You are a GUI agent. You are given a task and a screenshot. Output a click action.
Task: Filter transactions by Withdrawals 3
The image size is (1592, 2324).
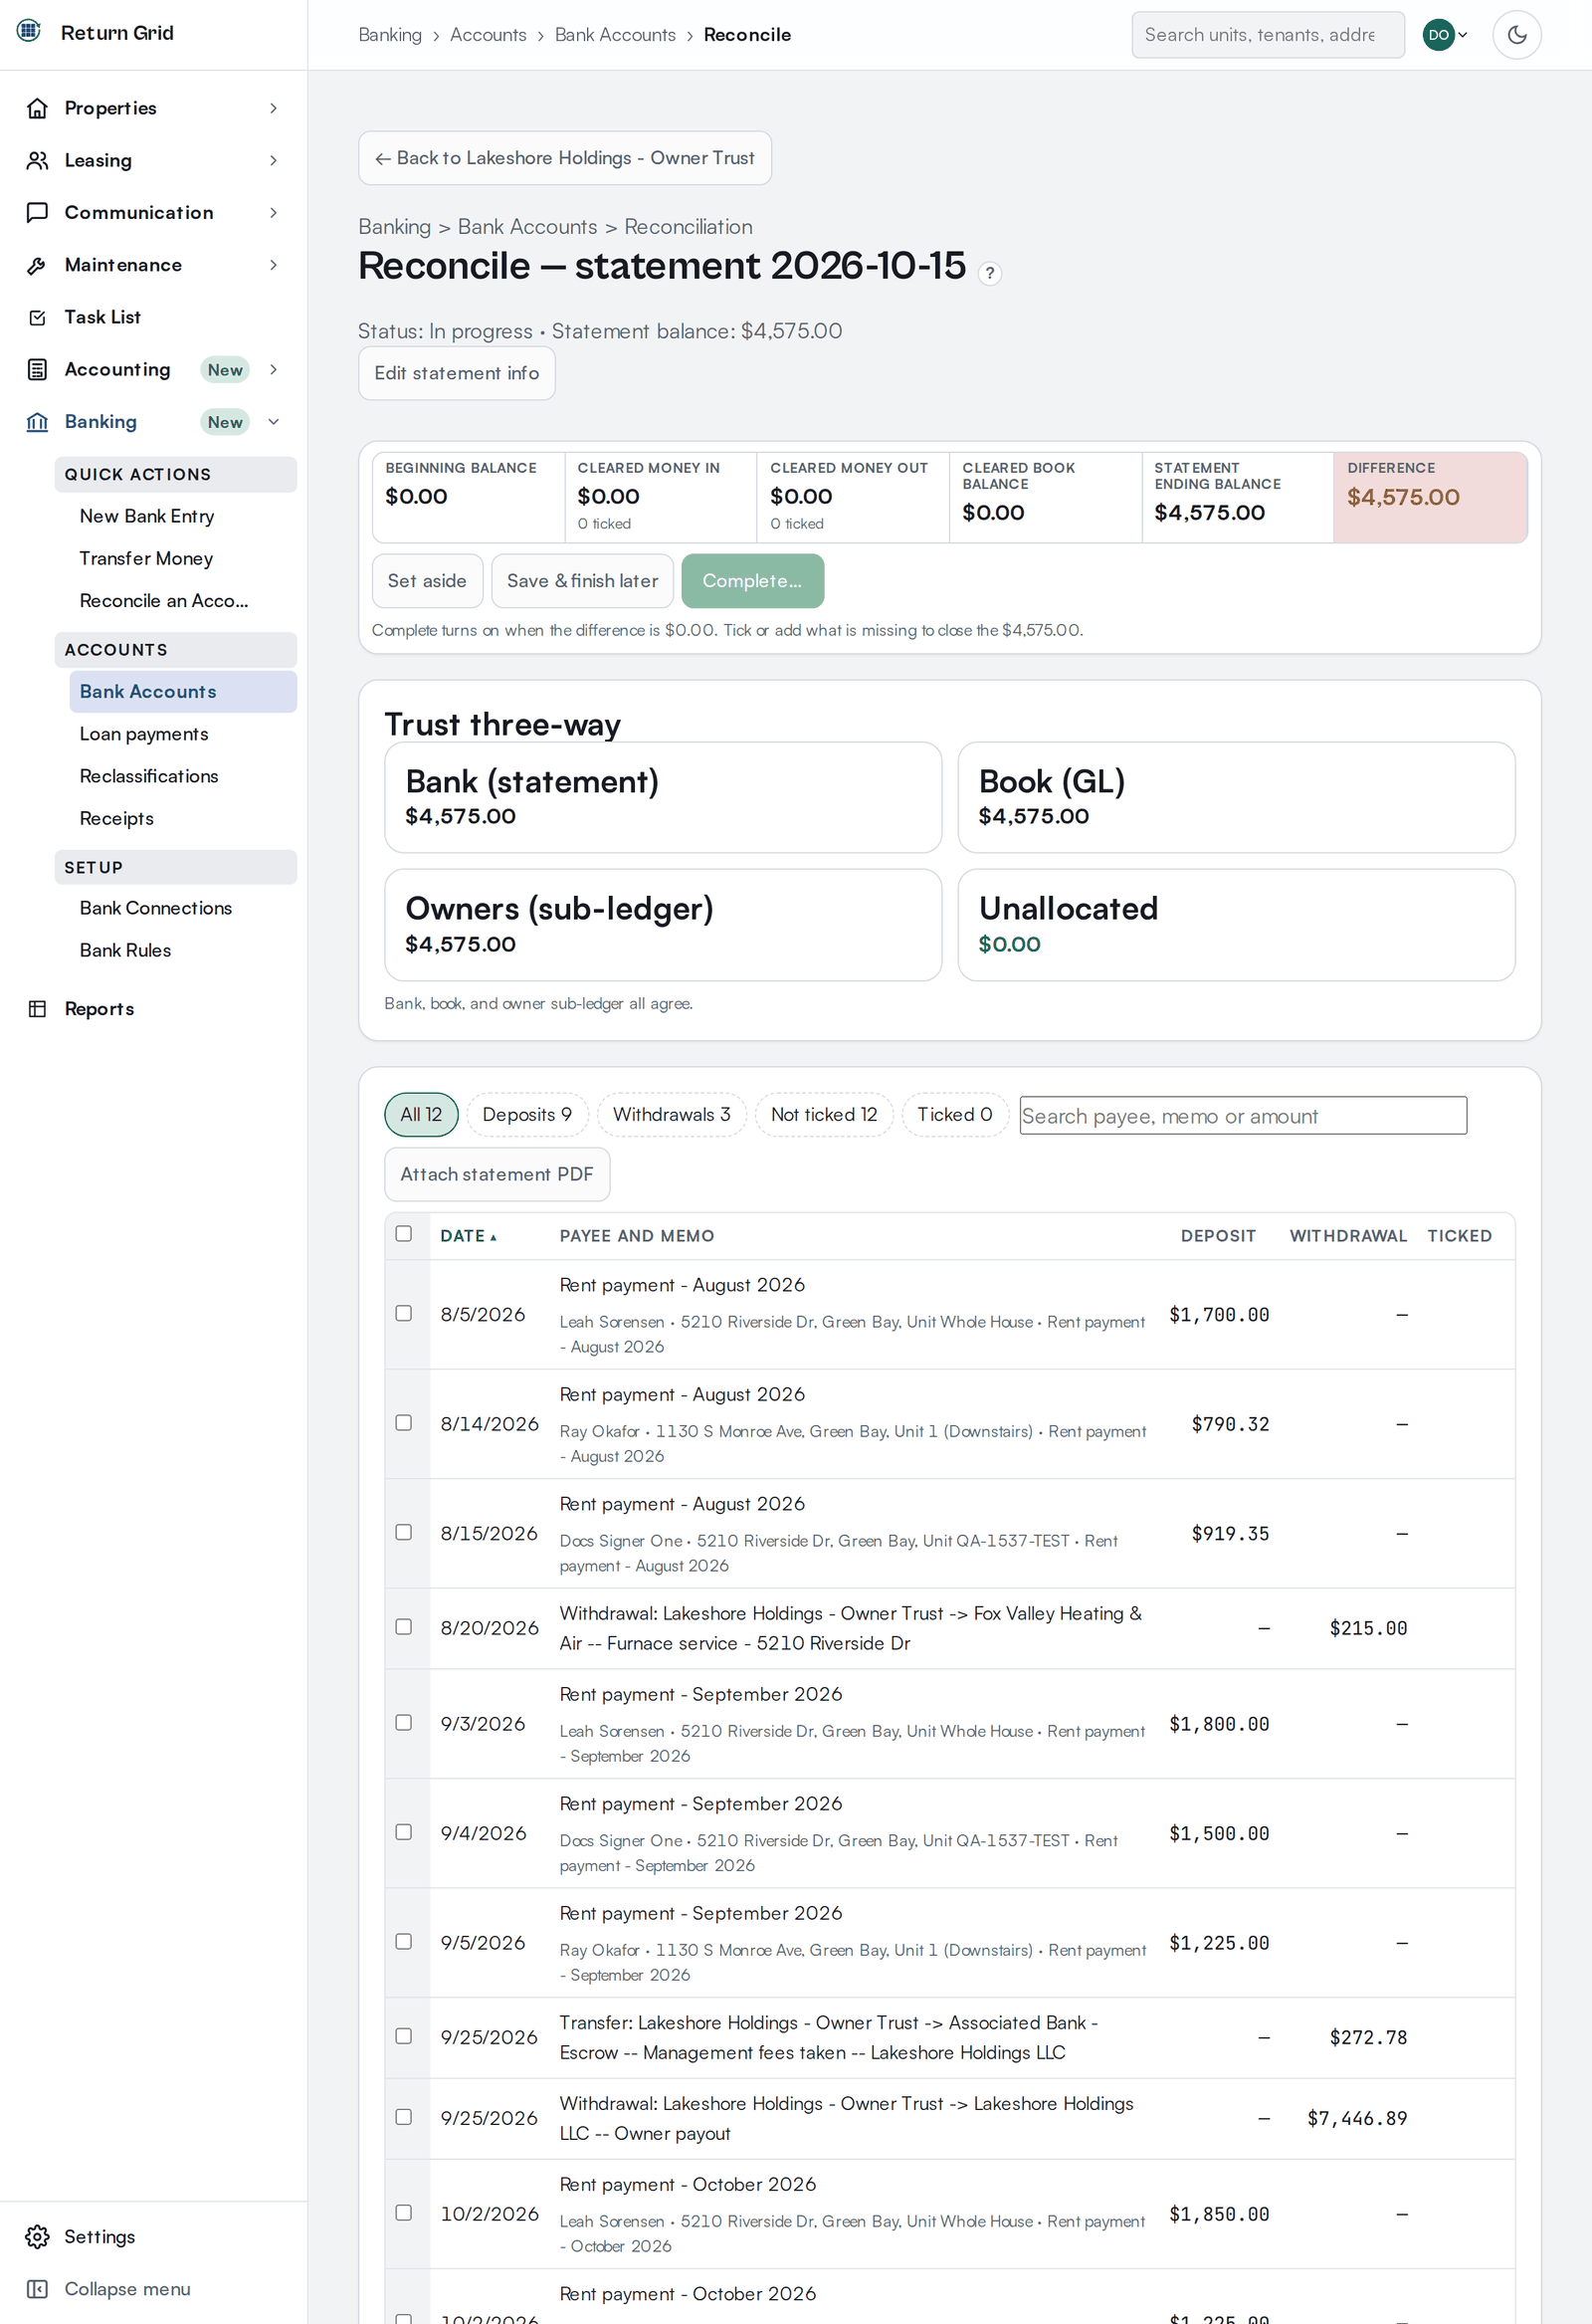(x=672, y=1115)
